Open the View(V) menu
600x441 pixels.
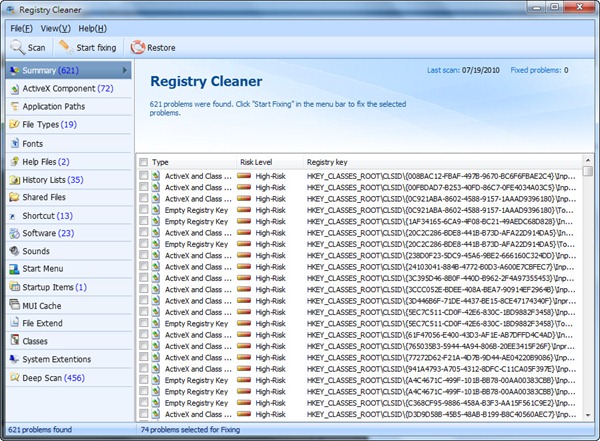coord(56,28)
